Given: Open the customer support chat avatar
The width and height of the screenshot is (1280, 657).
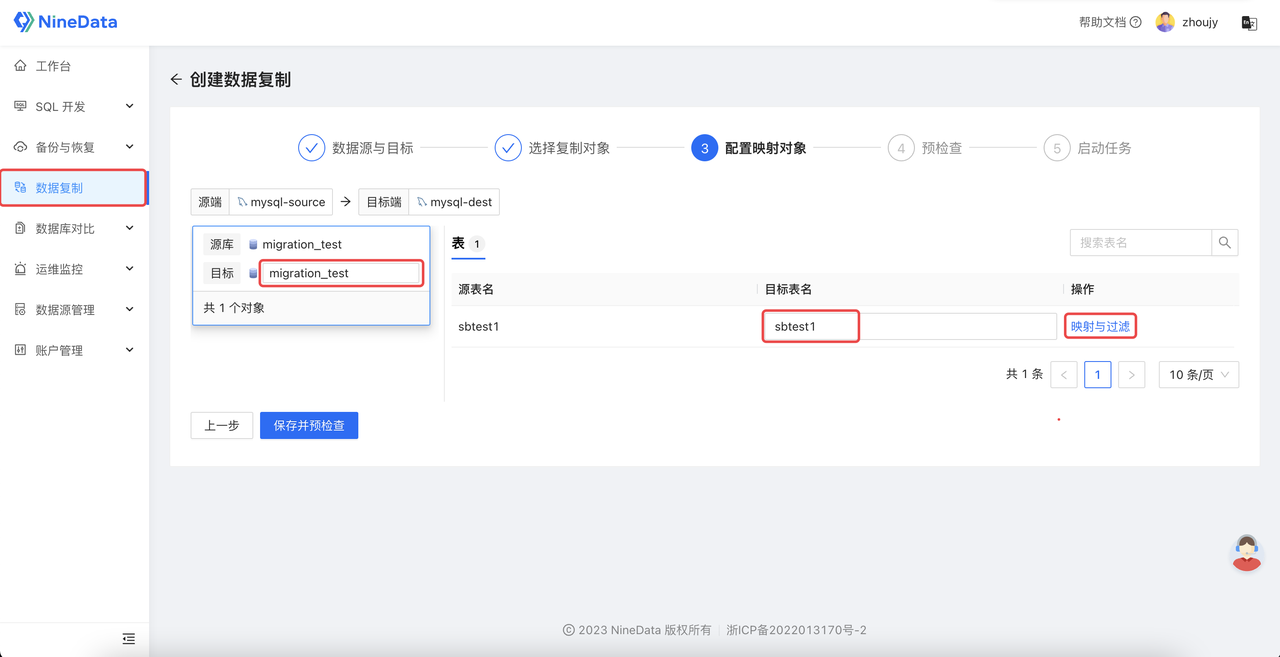Looking at the screenshot, I should point(1246,553).
